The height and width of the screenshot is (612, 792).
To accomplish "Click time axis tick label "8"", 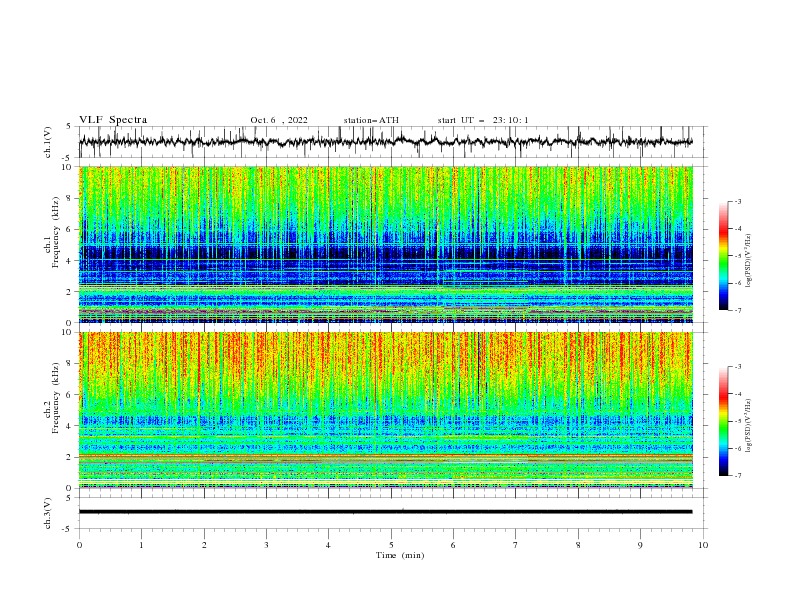I will point(578,545).
